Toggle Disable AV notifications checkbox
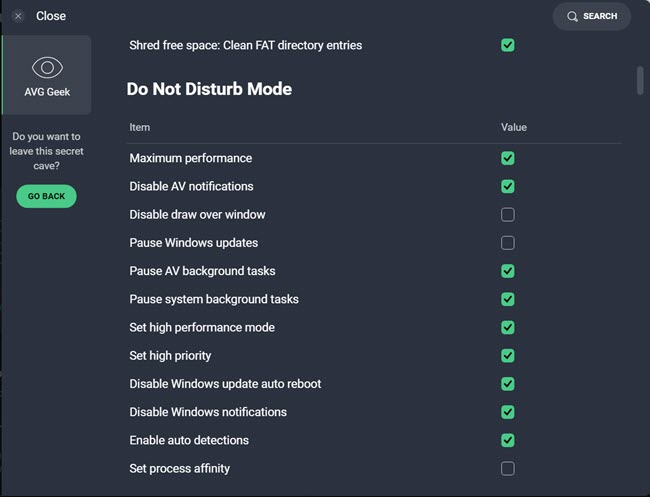Screen dimensions: 650x497 pos(508,186)
